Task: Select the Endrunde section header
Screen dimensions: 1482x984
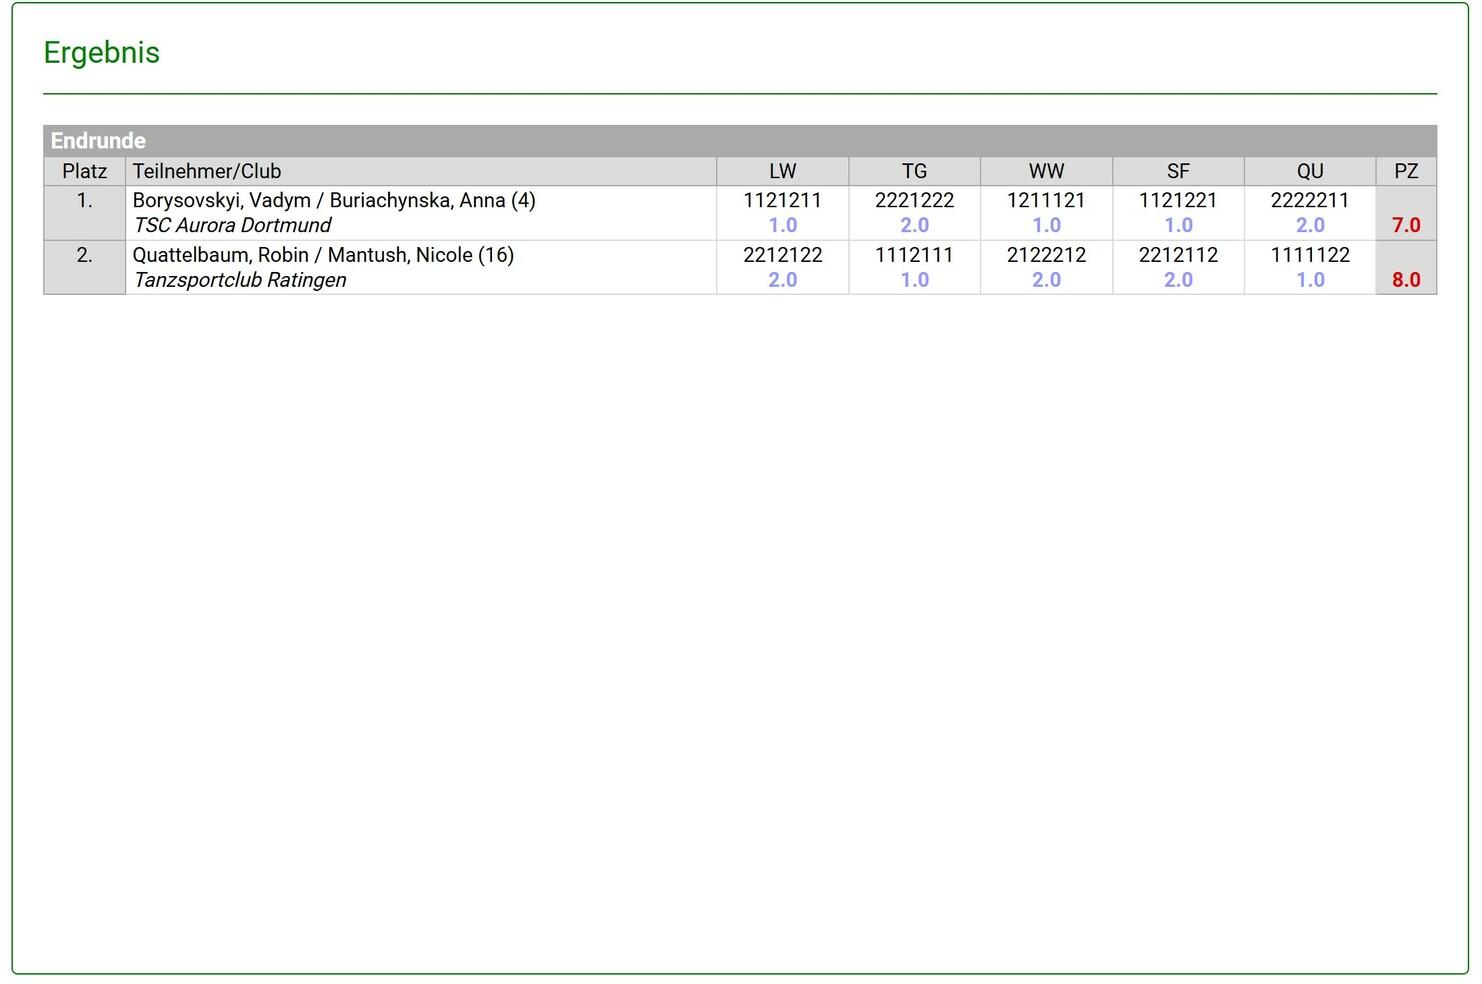Action: coord(98,141)
